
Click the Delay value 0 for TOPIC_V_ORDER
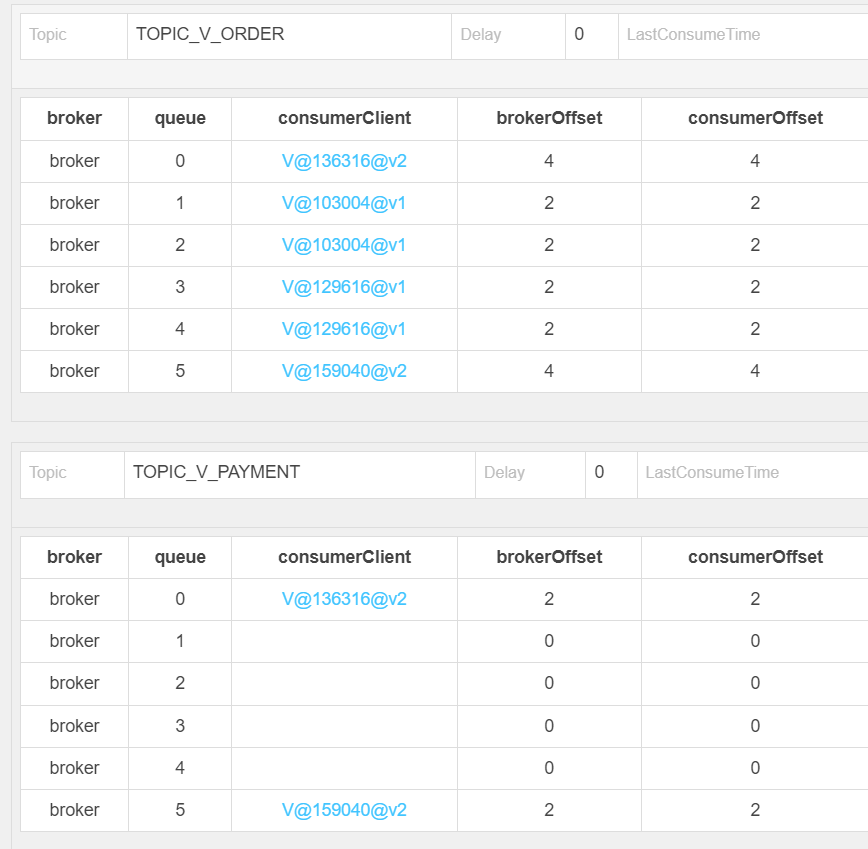coord(579,34)
